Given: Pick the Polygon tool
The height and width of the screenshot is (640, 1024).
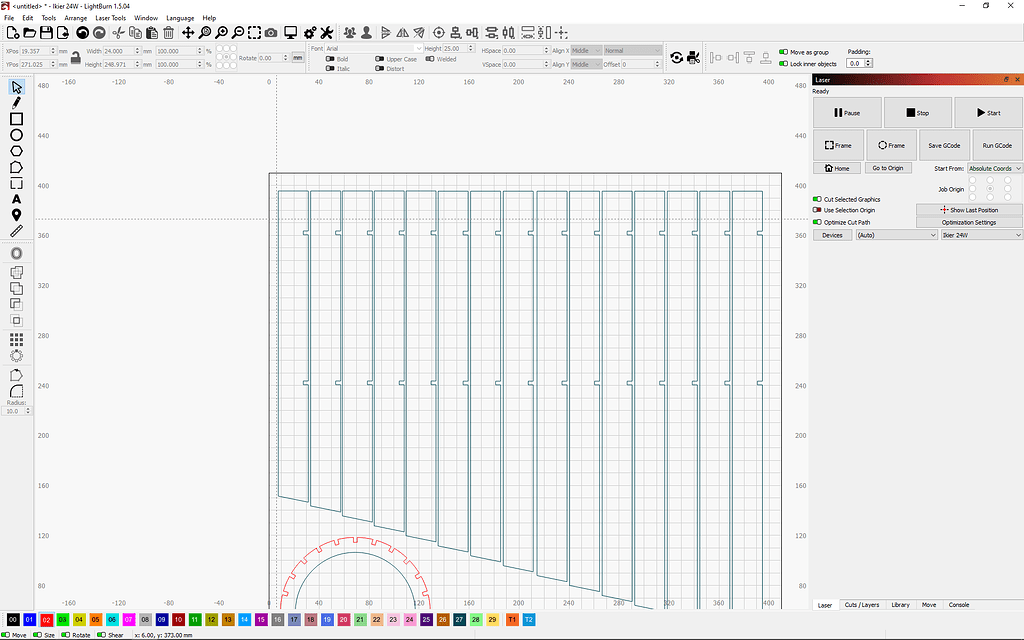Looking at the screenshot, I should (15, 151).
